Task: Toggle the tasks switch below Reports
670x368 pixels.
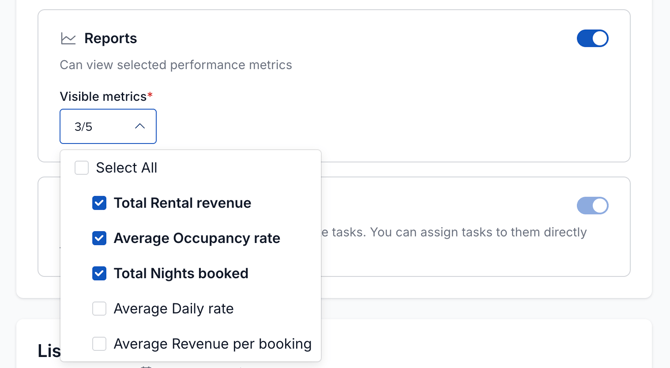Action: (593, 206)
